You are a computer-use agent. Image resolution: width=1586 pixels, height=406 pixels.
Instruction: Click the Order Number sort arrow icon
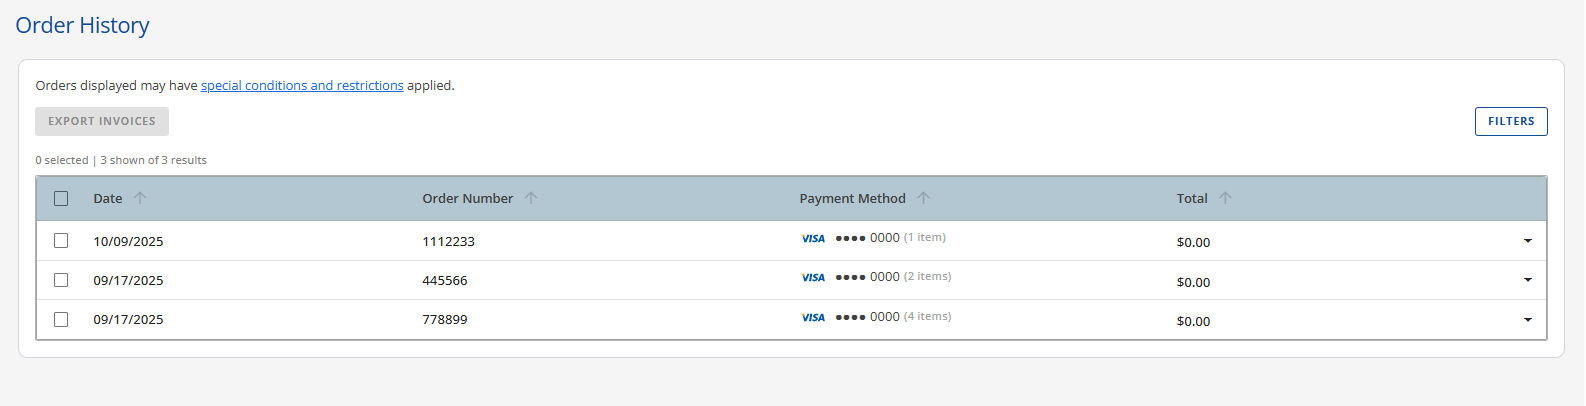[531, 198]
